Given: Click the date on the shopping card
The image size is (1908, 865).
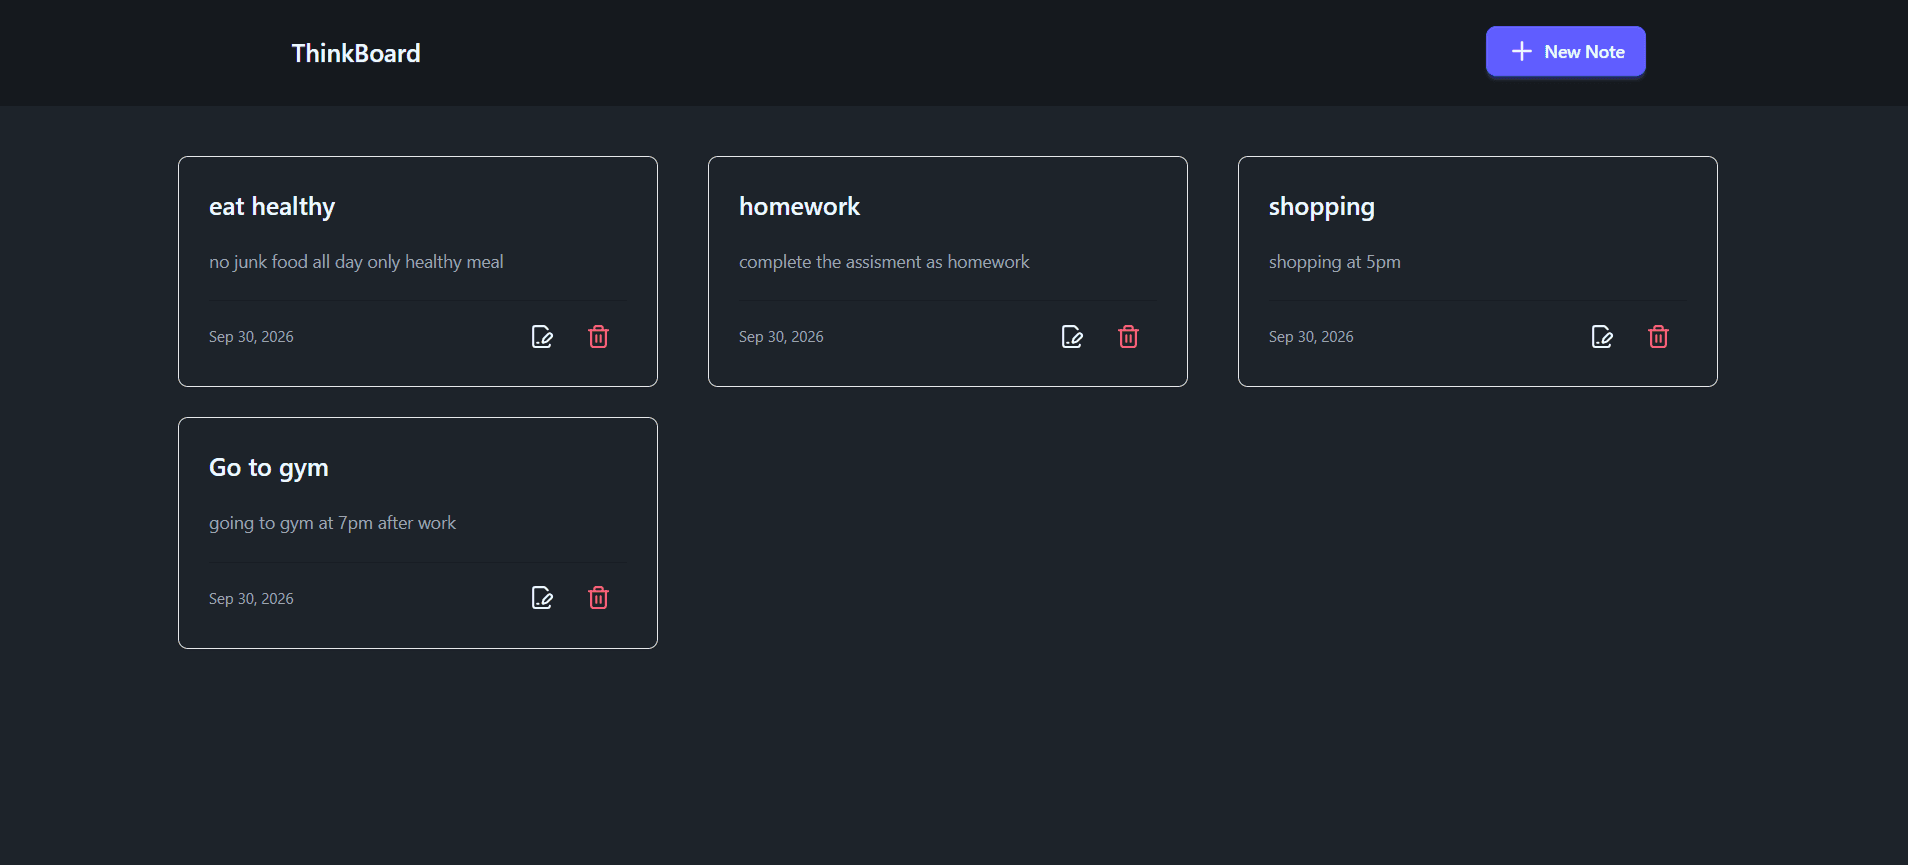Looking at the screenshot, I should pyautogui.click(x=1311, y=337).
